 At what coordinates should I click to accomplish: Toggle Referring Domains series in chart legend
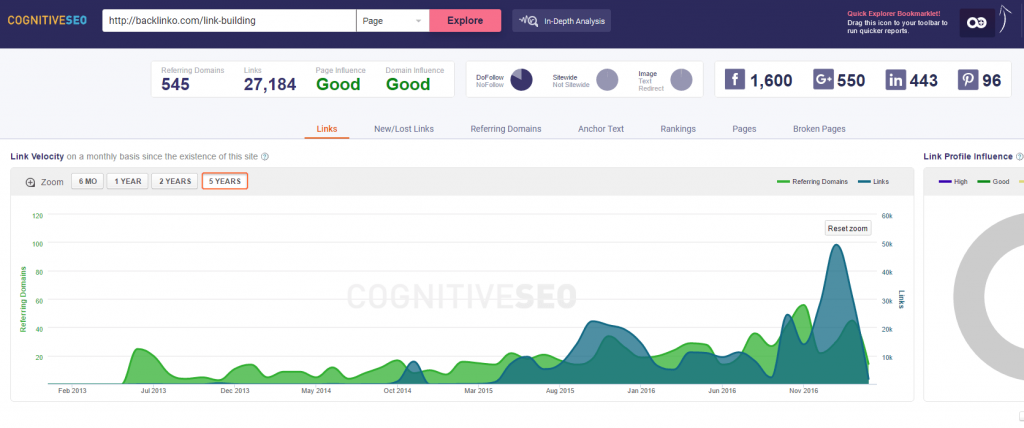(812, 182)
